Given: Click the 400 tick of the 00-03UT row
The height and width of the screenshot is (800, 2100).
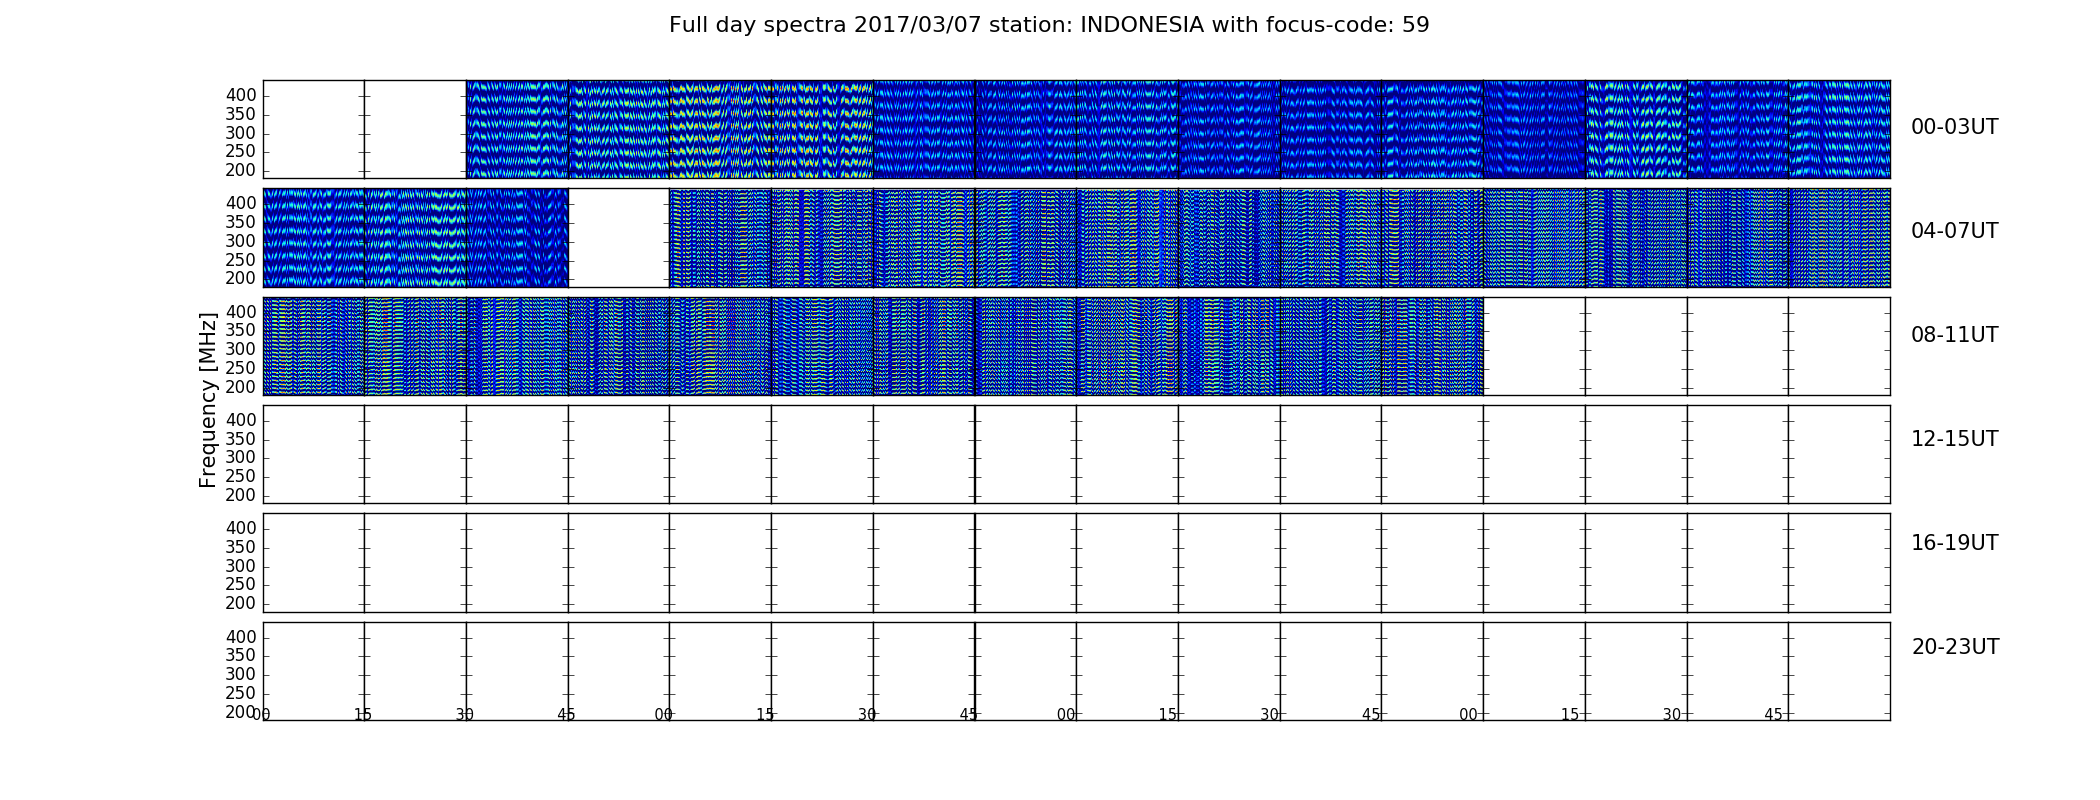Looking at the screenshot, I should point(241,96).
